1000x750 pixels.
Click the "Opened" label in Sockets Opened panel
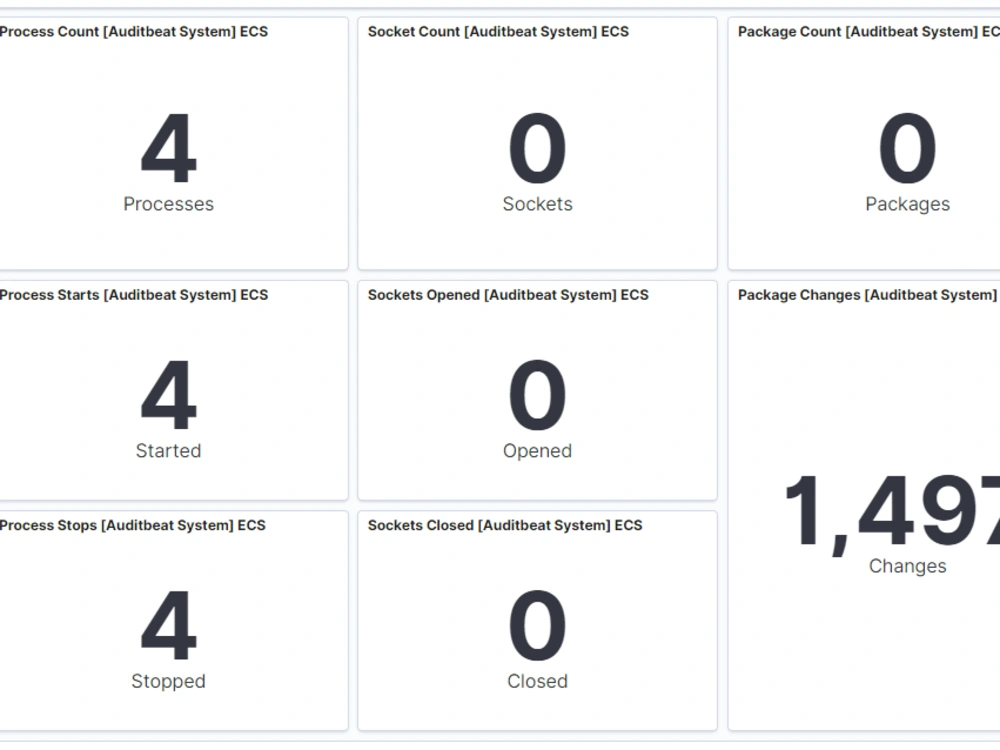click(x=537, y=451)
